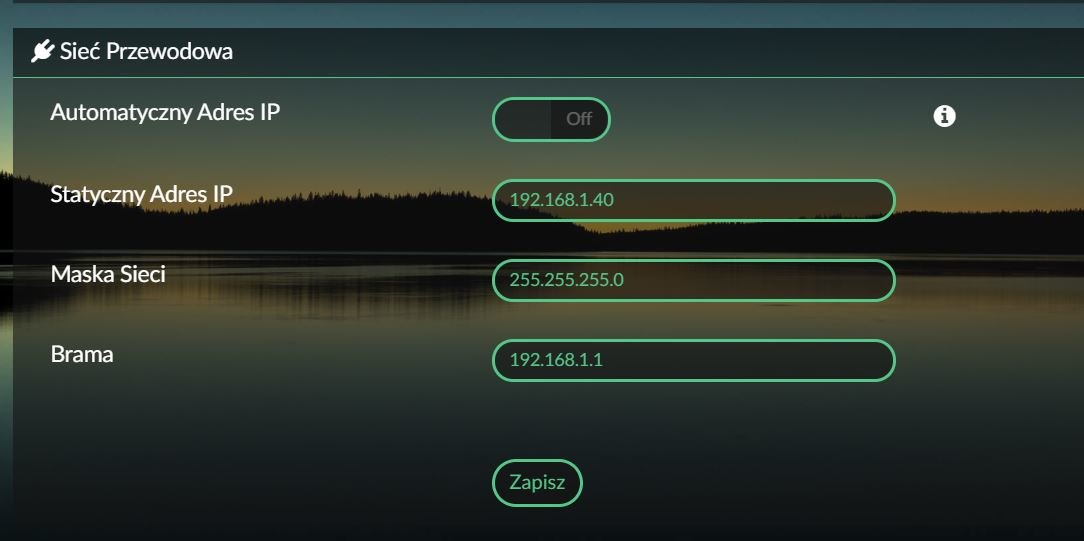Save settings with the Zapisz button
Screen dimensions: 1084x541
coord(537,482)
